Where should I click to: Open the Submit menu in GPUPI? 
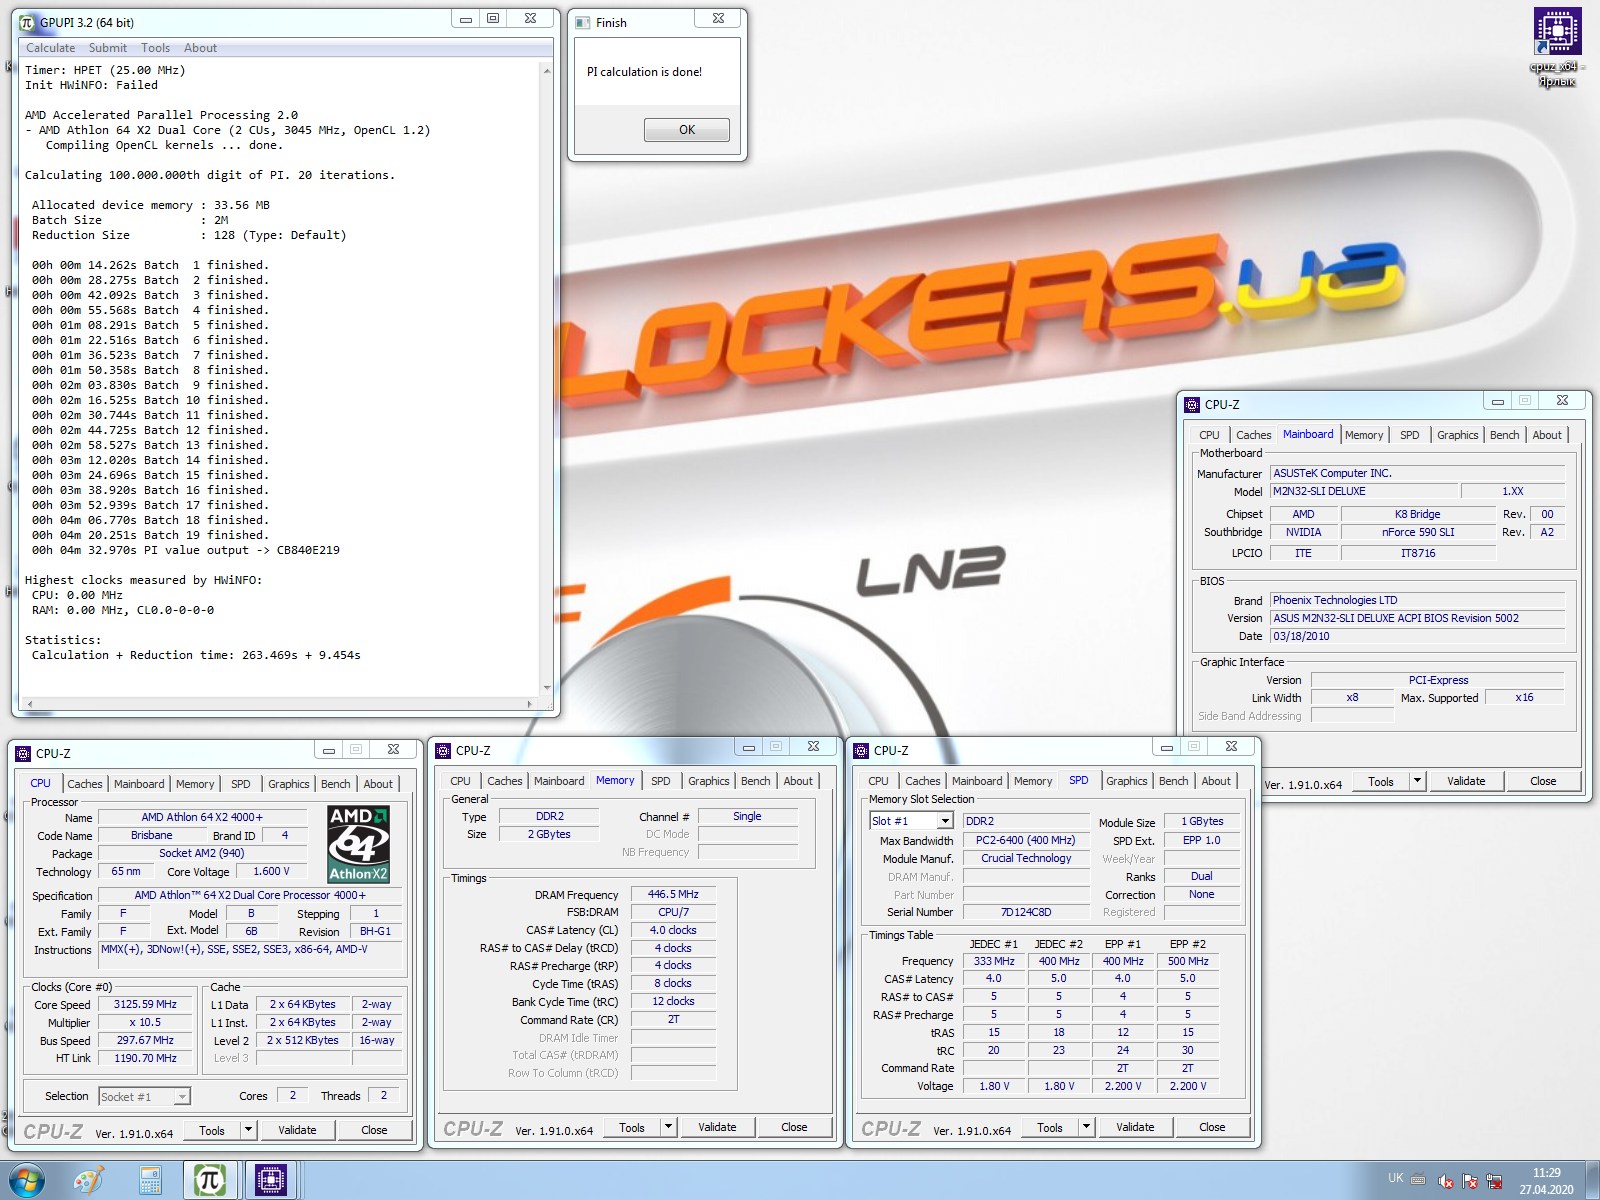point(107,48)
